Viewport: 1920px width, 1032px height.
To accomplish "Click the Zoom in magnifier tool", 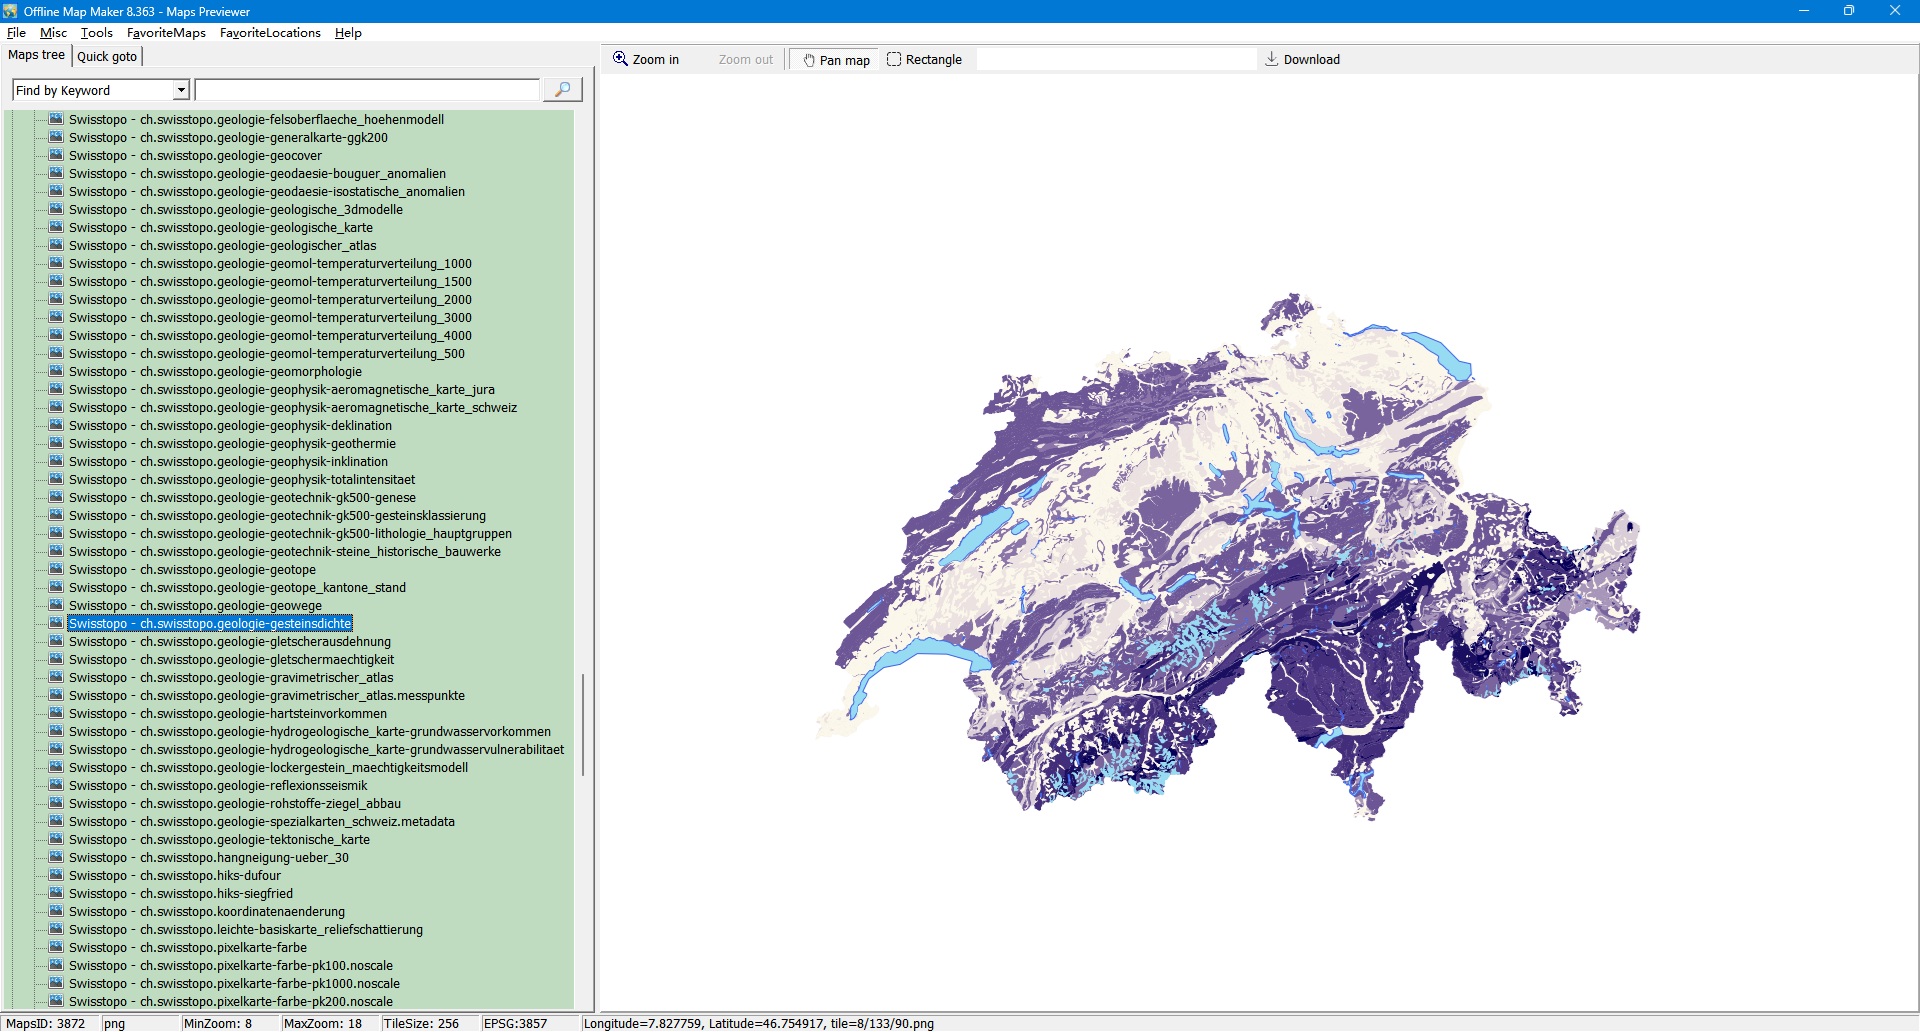I will (646, 60).
